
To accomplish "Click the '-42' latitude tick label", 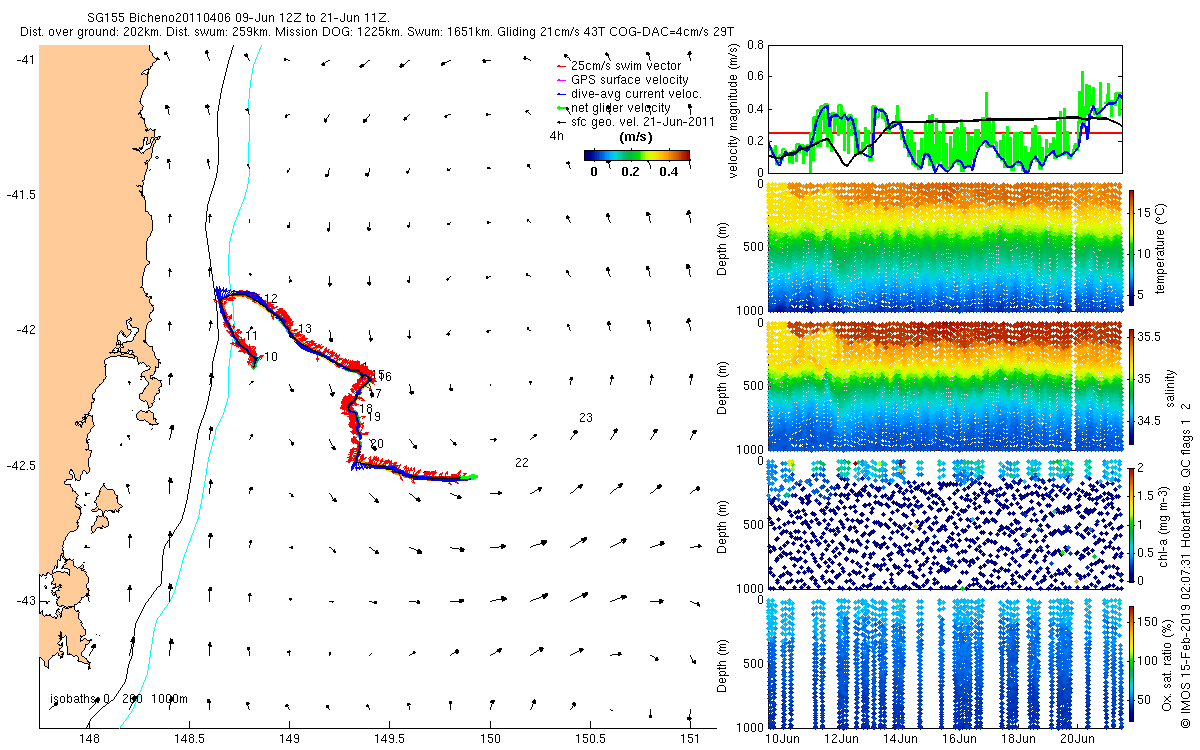I will point(25,330).
